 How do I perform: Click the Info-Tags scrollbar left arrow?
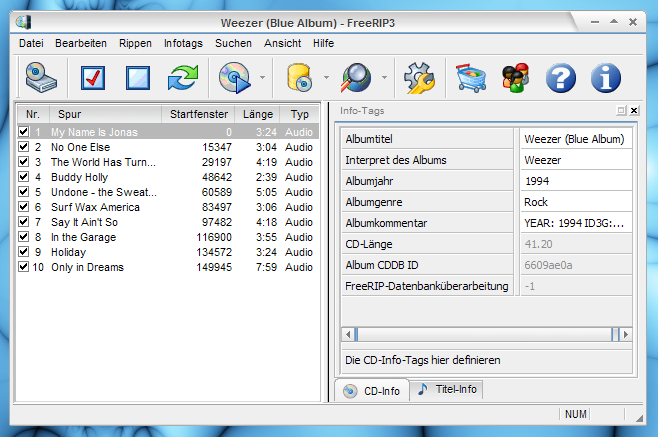tap(348, 335)
